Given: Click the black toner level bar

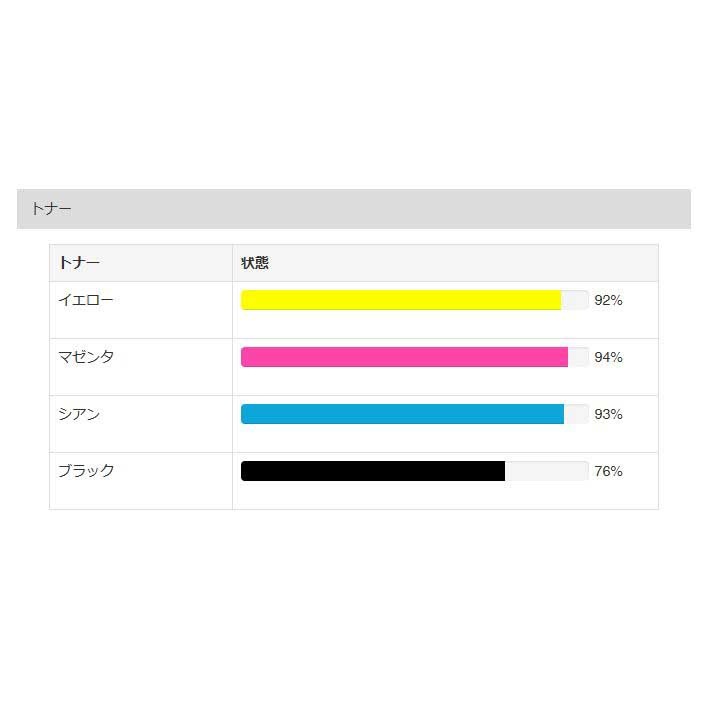Looking at the screenshot, I should pos(372,471).
